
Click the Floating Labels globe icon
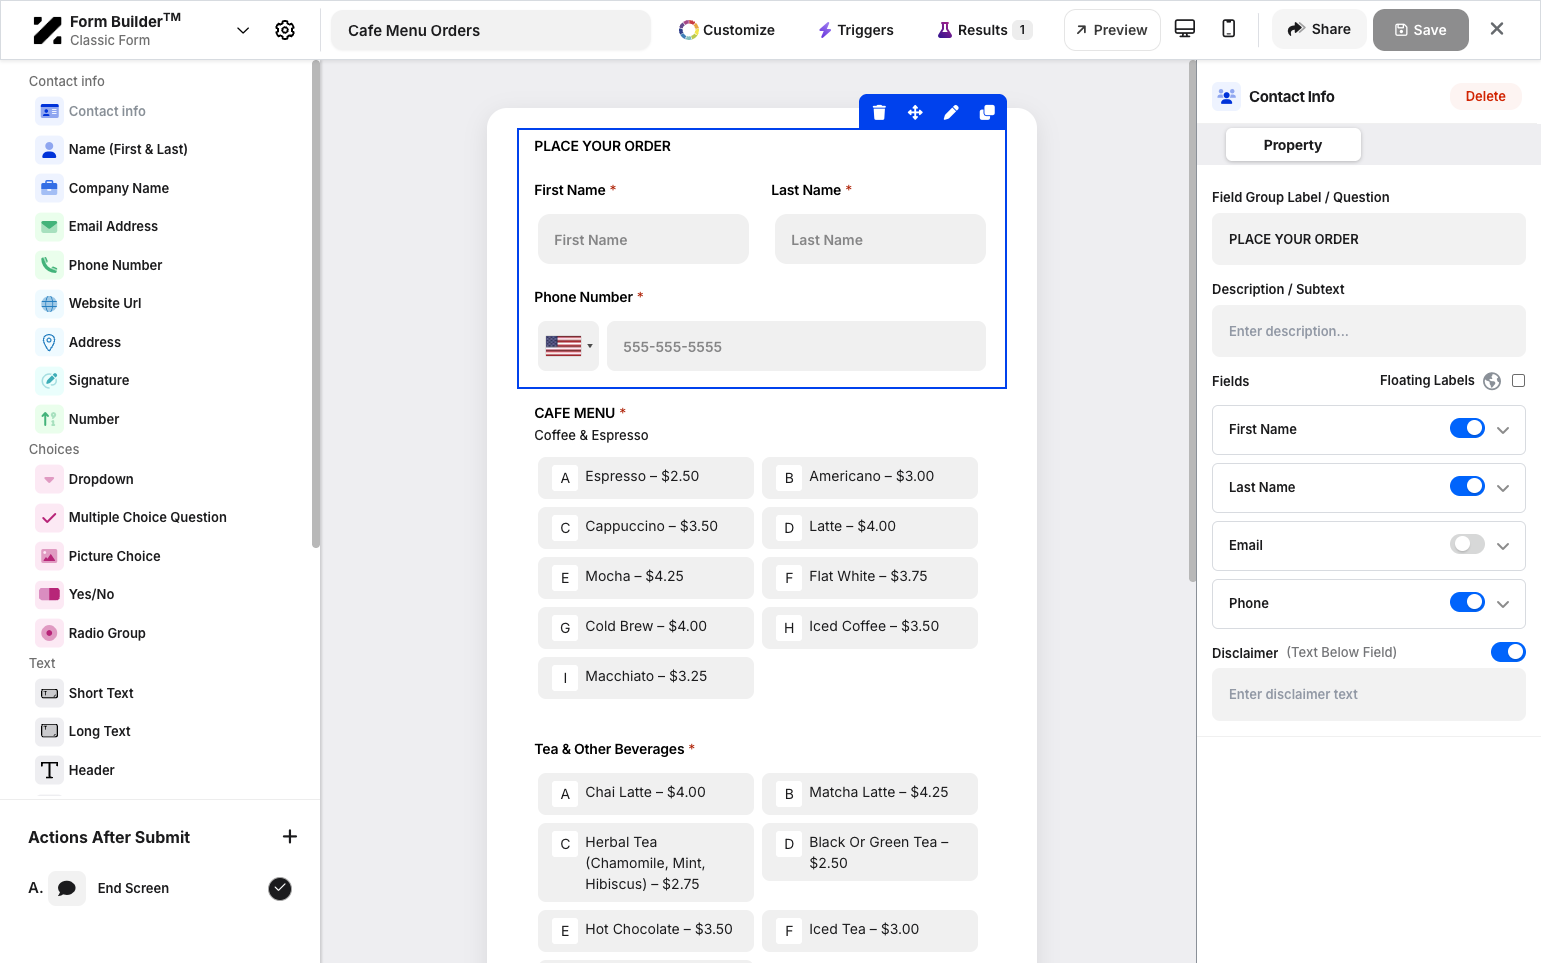pos(1492,381)
